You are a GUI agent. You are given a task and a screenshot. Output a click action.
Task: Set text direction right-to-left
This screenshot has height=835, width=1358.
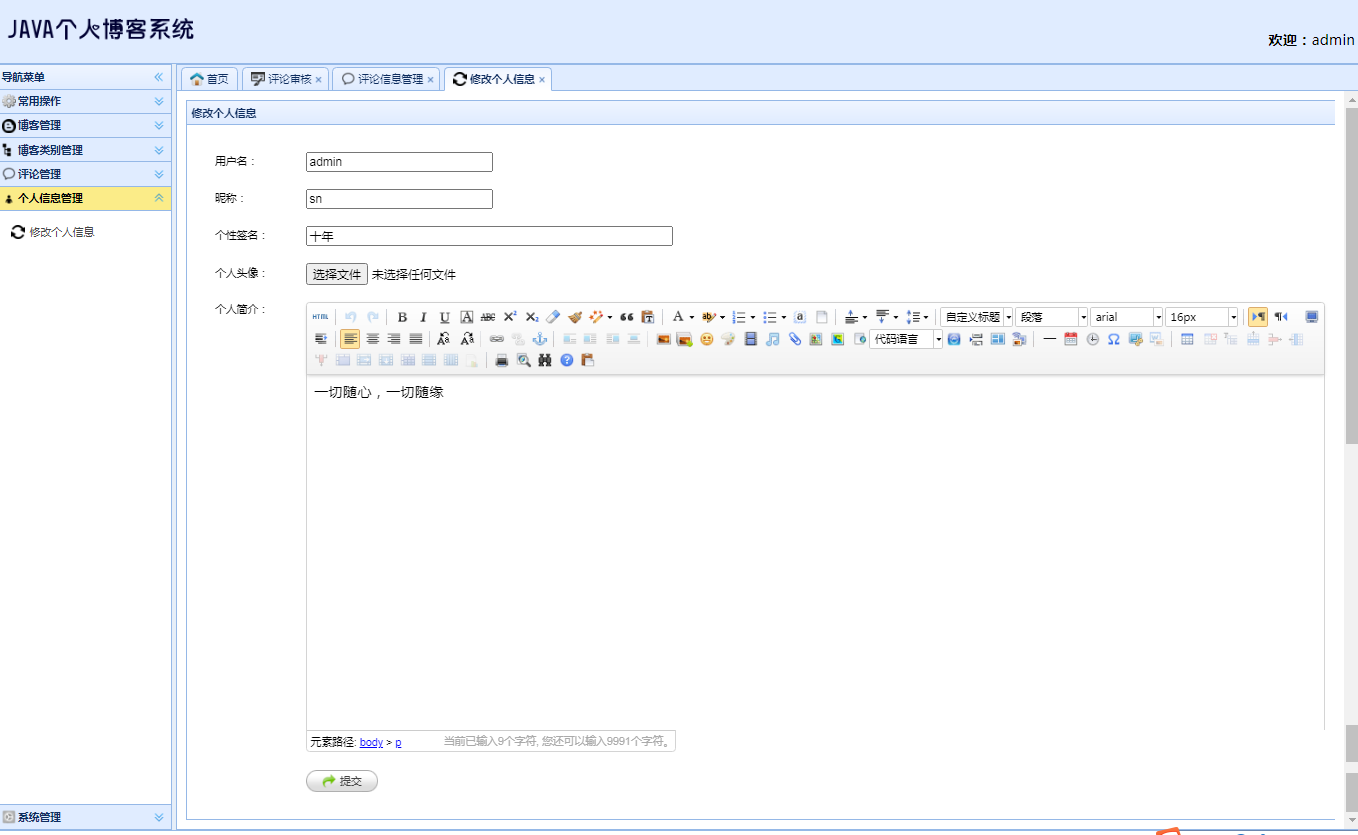[x=1281, y=317]
